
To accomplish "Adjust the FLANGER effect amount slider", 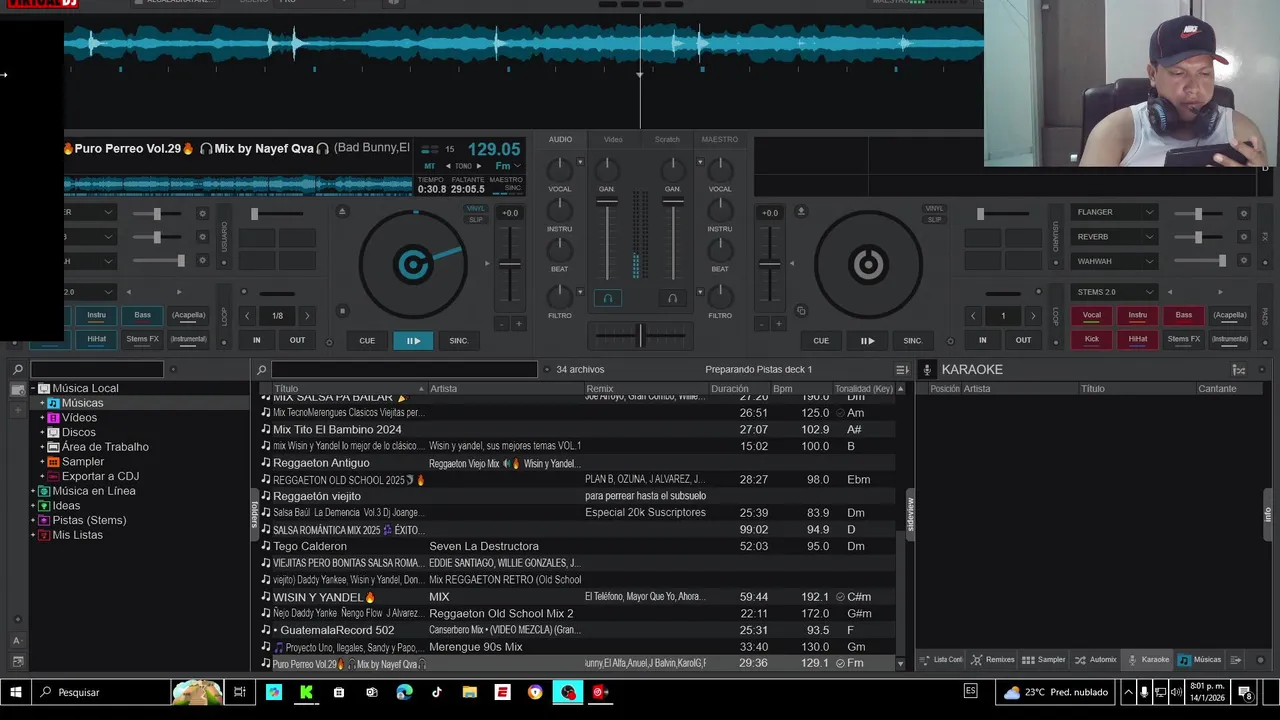I will [x=1198, y=213].
